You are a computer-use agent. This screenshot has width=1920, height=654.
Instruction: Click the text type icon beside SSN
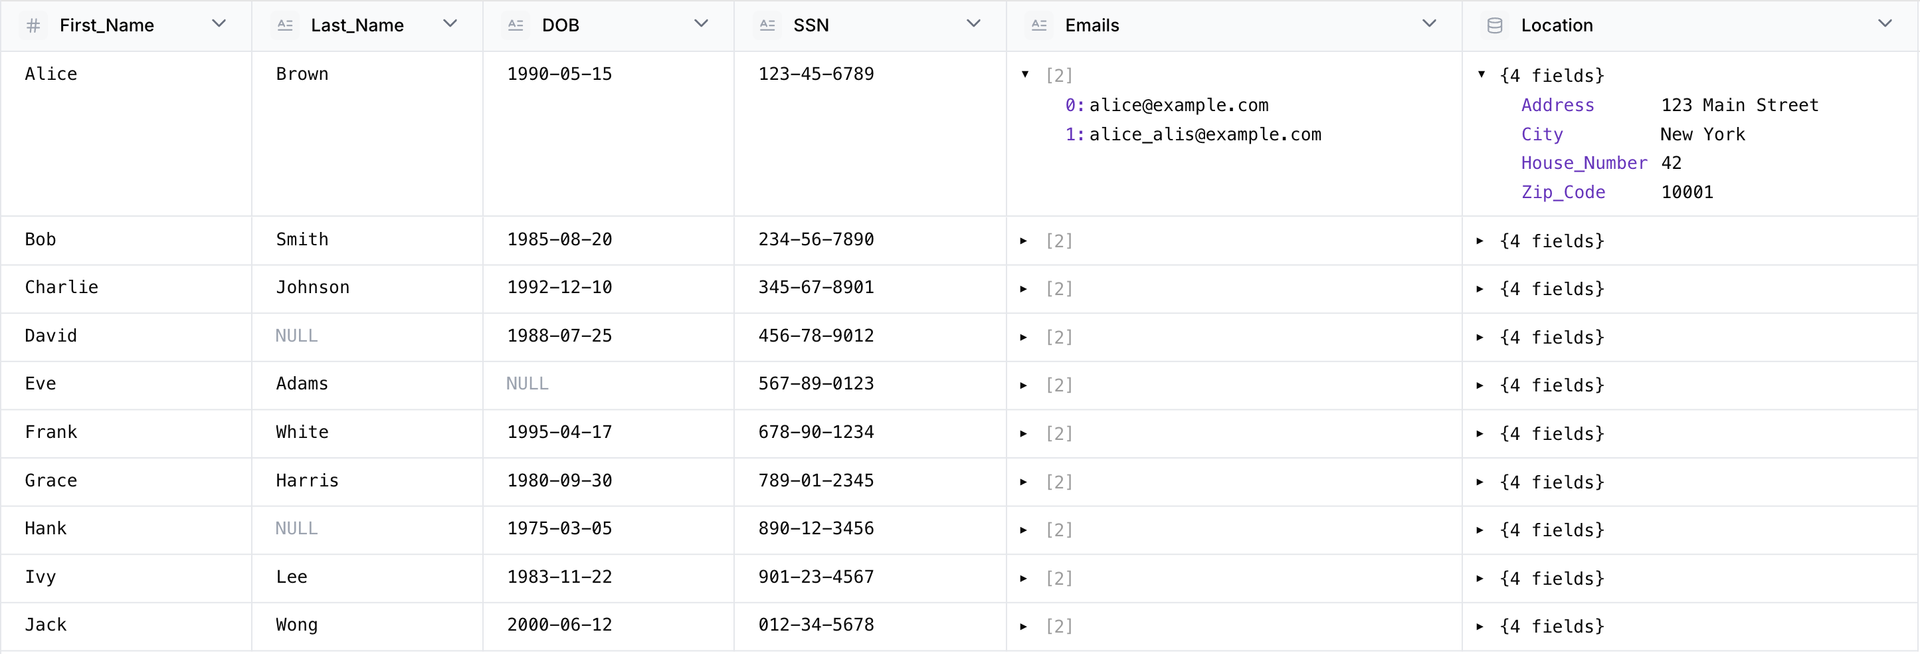click(x=767, y=26)
